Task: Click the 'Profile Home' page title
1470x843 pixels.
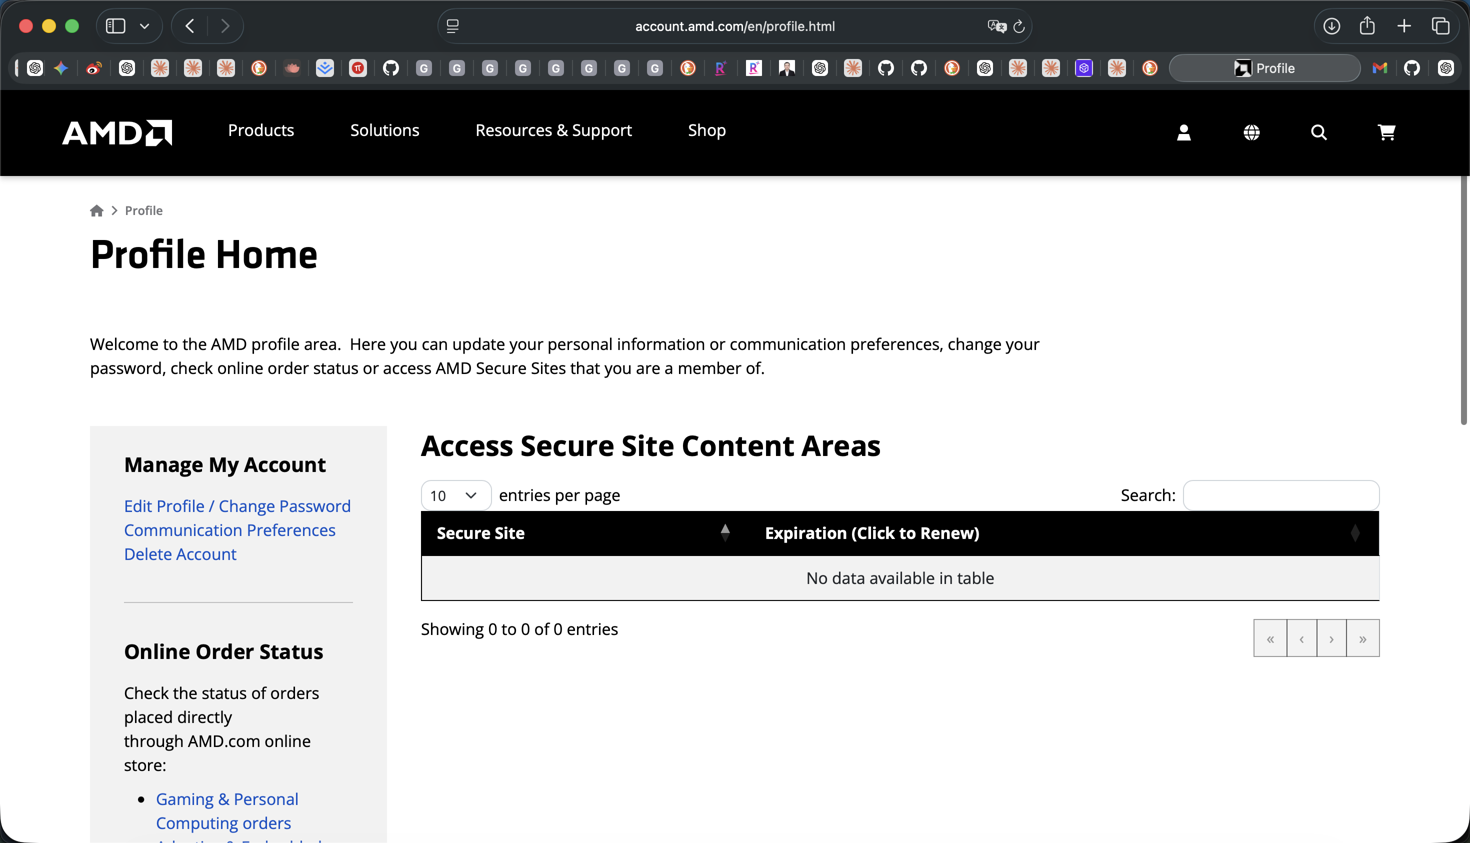Action: pos(204,255)
